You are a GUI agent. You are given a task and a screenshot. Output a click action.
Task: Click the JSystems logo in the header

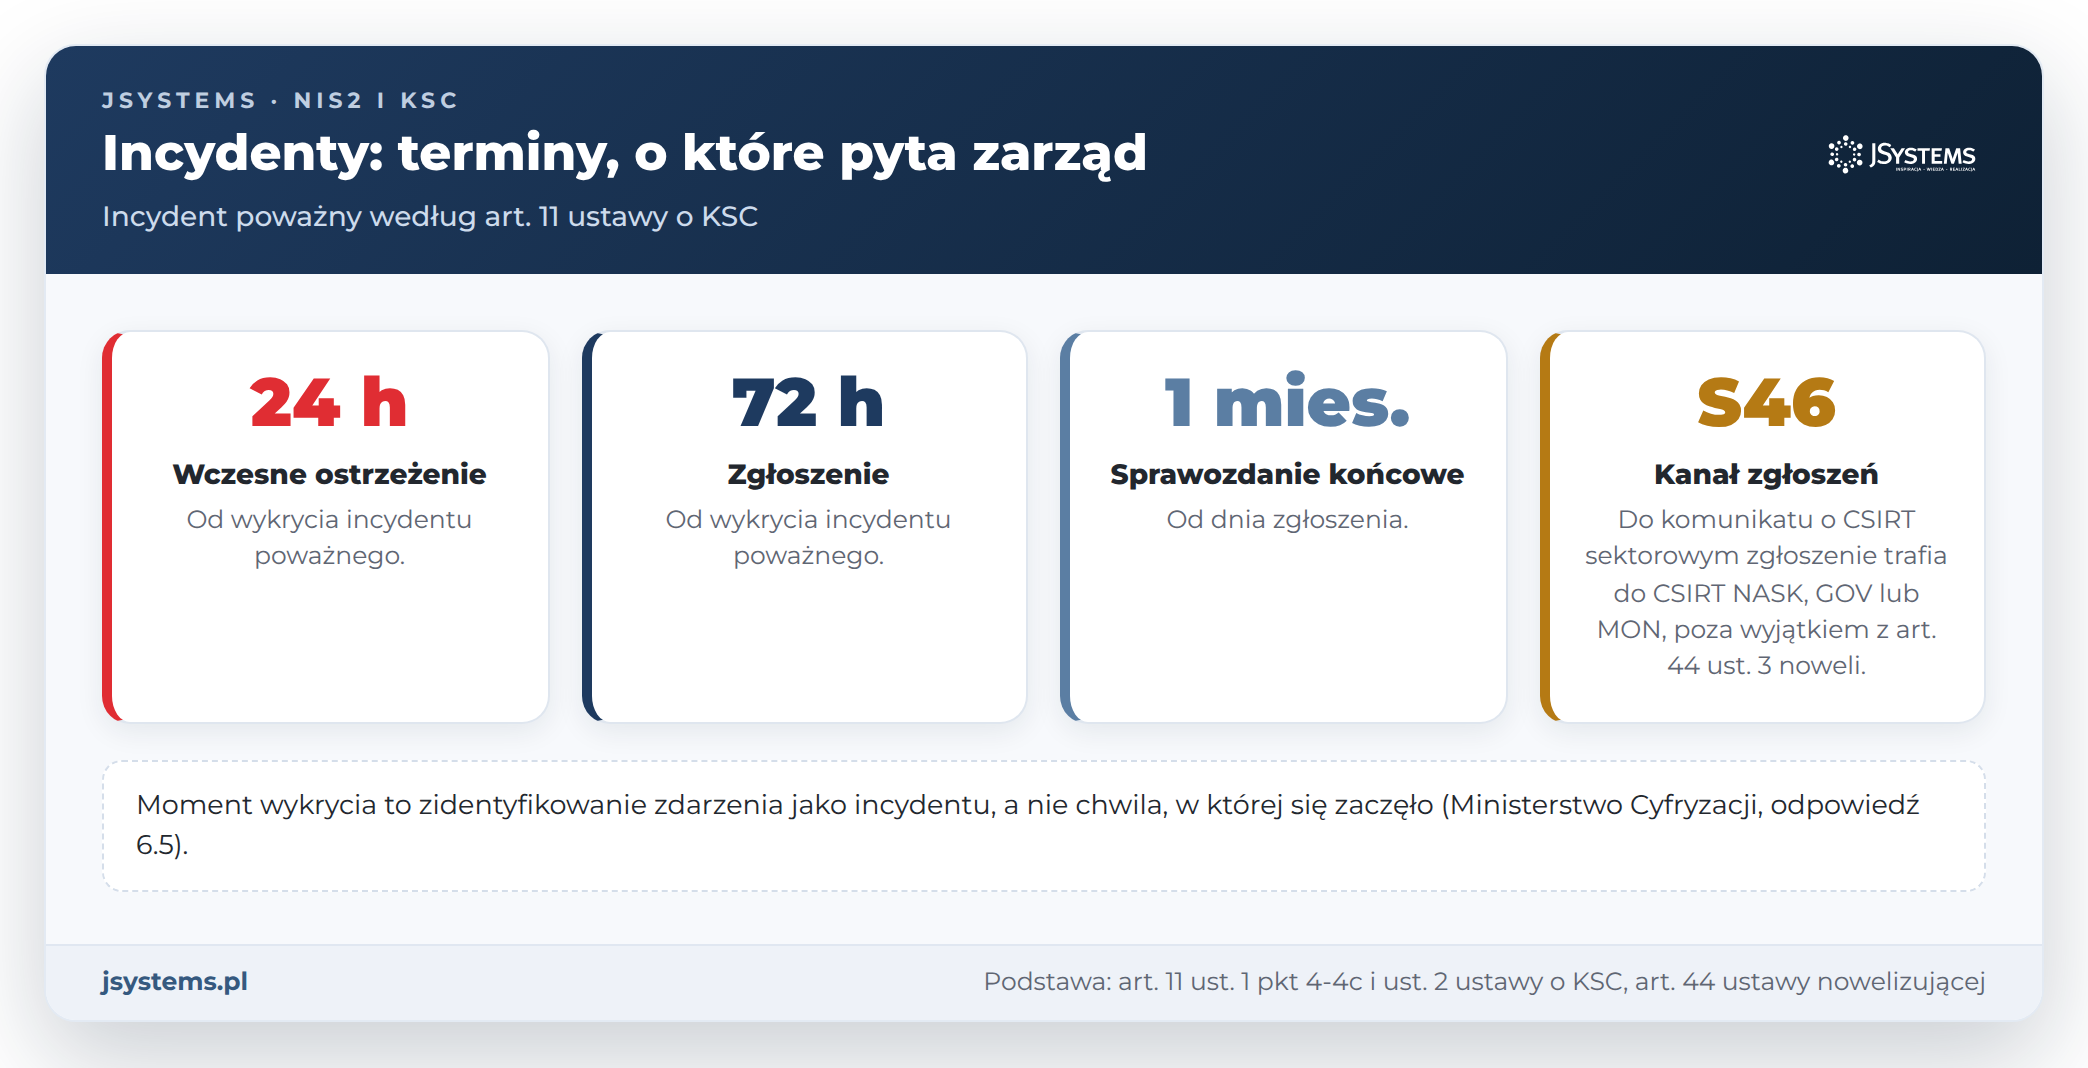pyautogui.click(x=1902, y=155)
